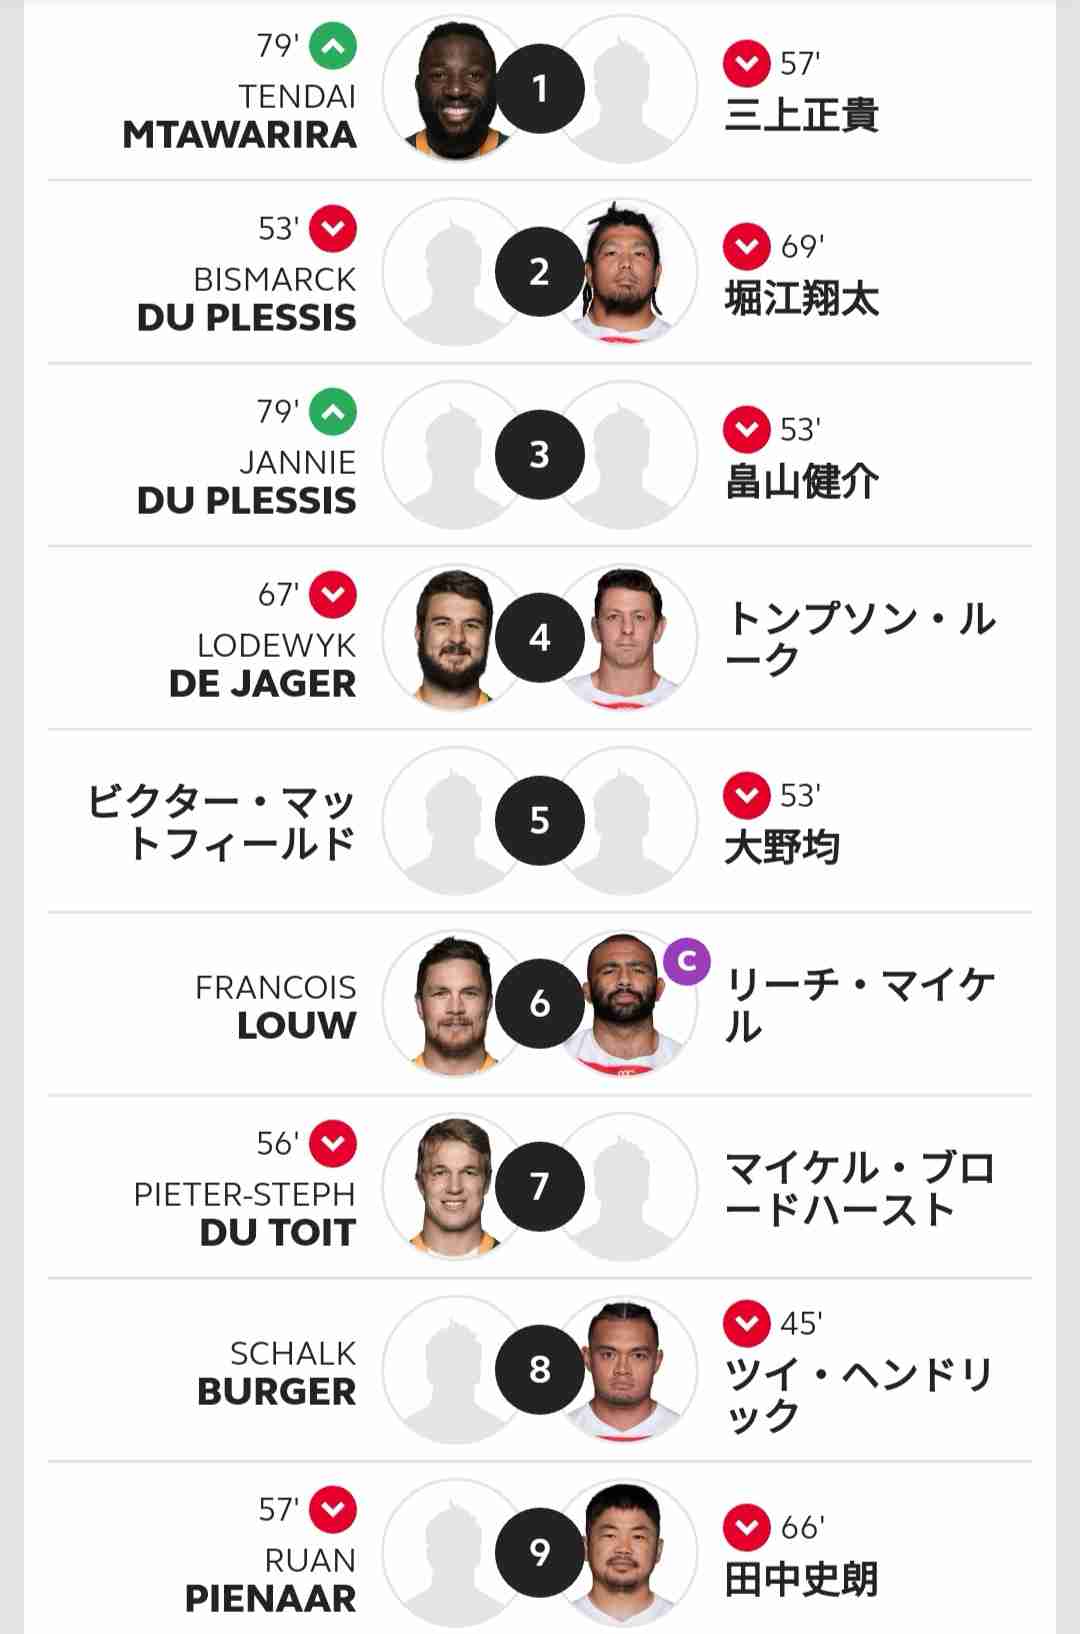The image size is (1080, 1634).
Task: Click red 56' arrow for Pieter-Steph Du Toit
Action: 333,1144
